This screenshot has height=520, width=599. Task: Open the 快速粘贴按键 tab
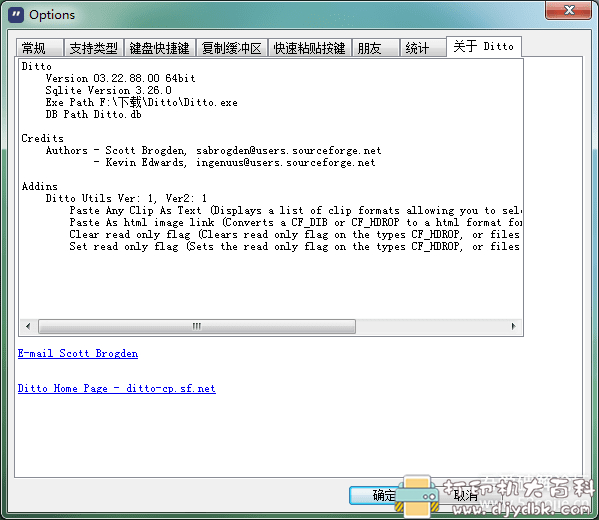pyautogui.click(x=309, y=48)
